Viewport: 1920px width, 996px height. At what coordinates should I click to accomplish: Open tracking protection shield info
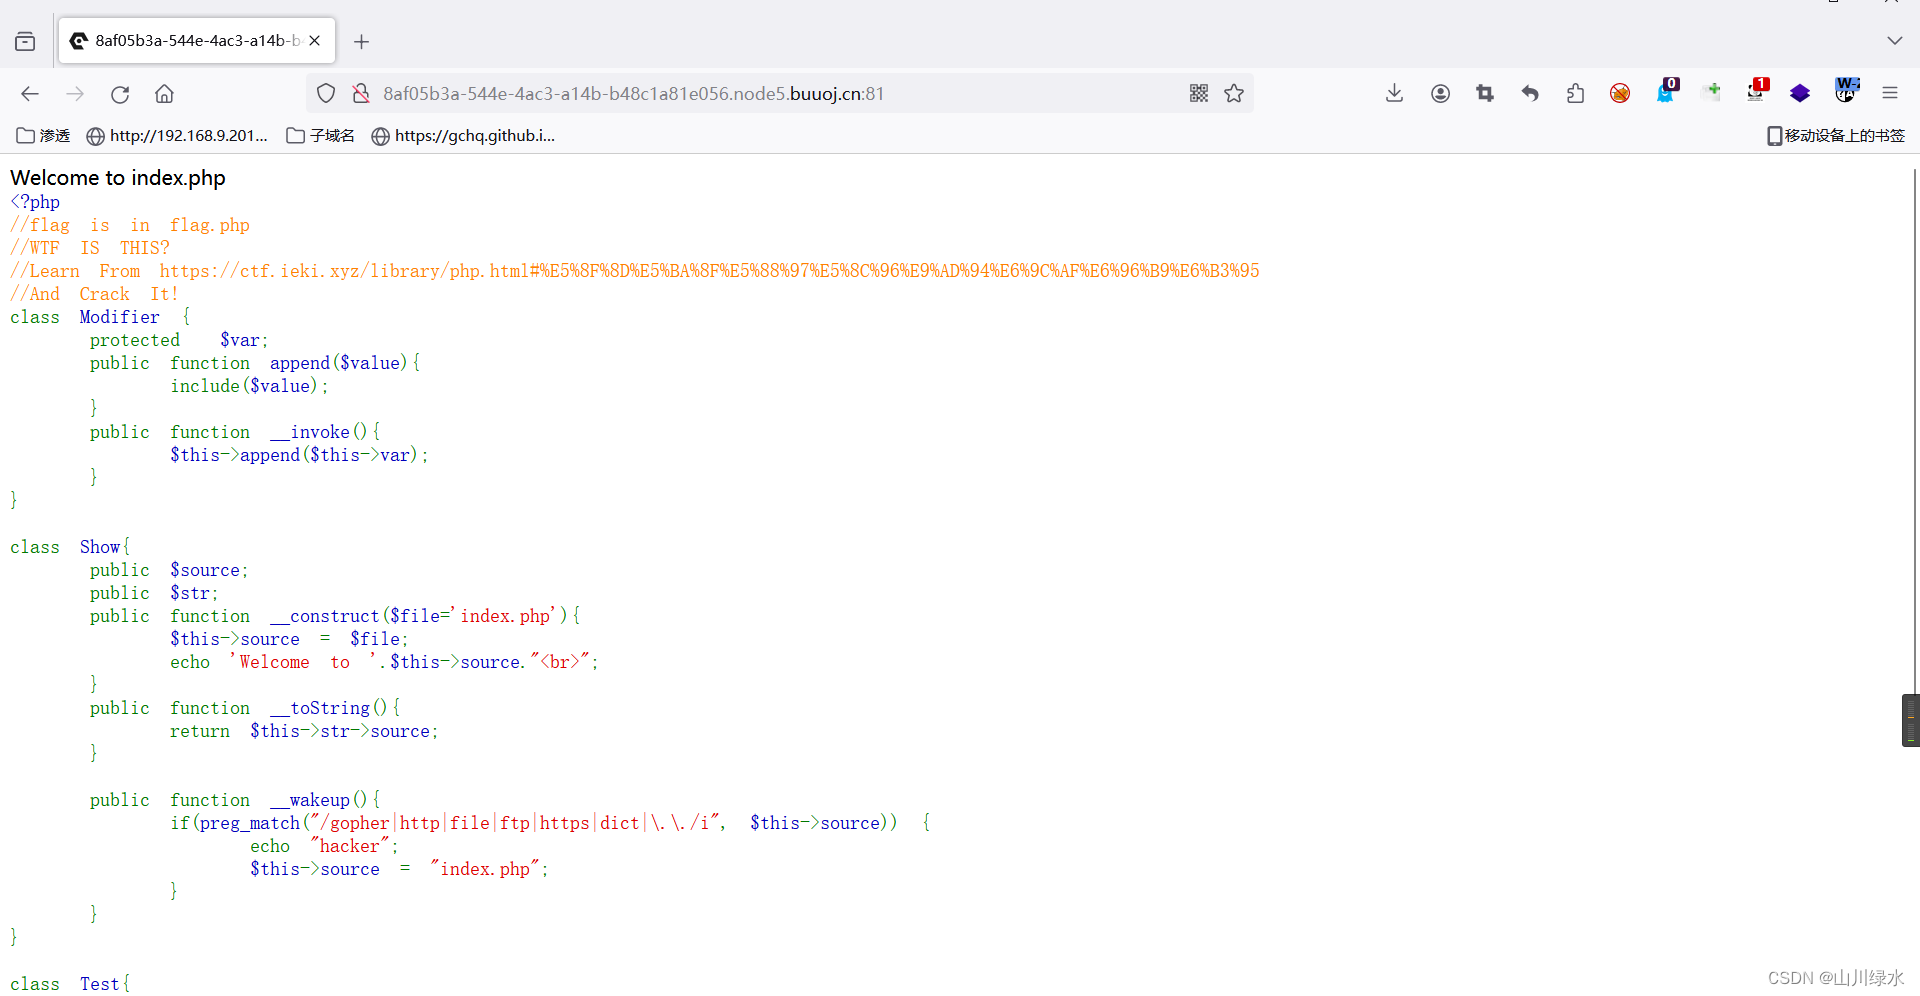(x=326, y=94)
